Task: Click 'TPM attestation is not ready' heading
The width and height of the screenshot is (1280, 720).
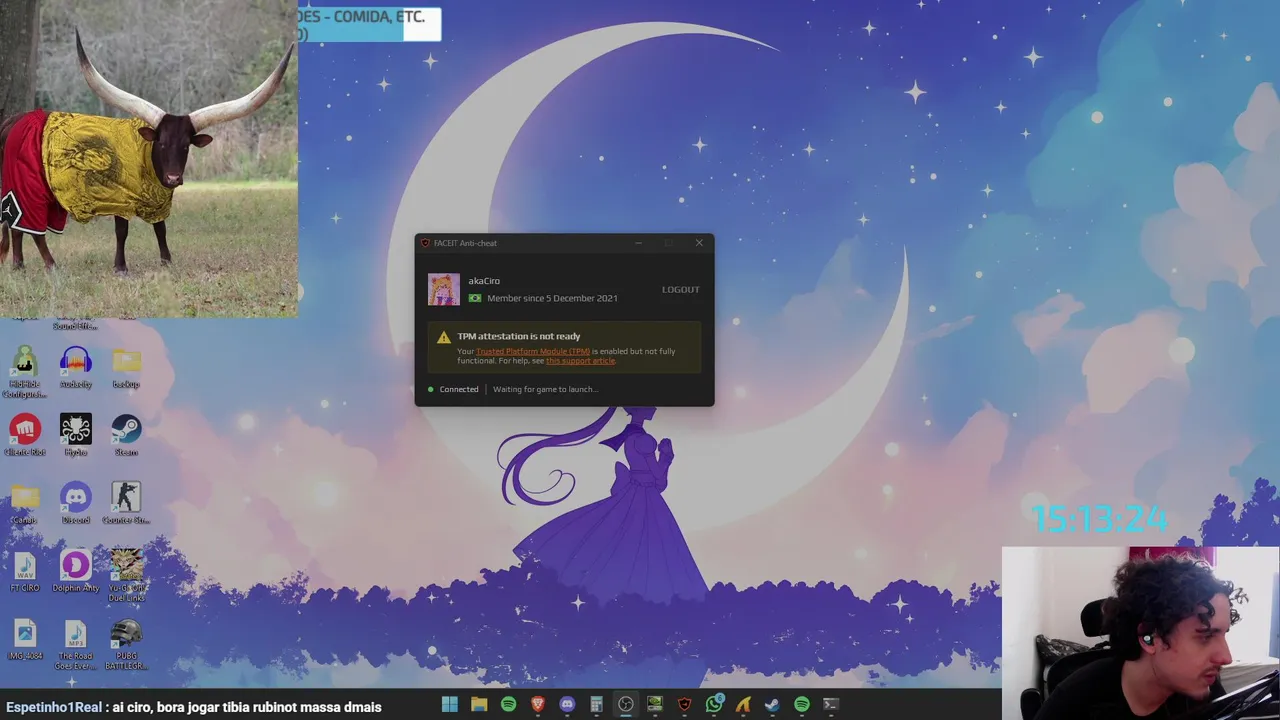Action: (x=518, y=336)
